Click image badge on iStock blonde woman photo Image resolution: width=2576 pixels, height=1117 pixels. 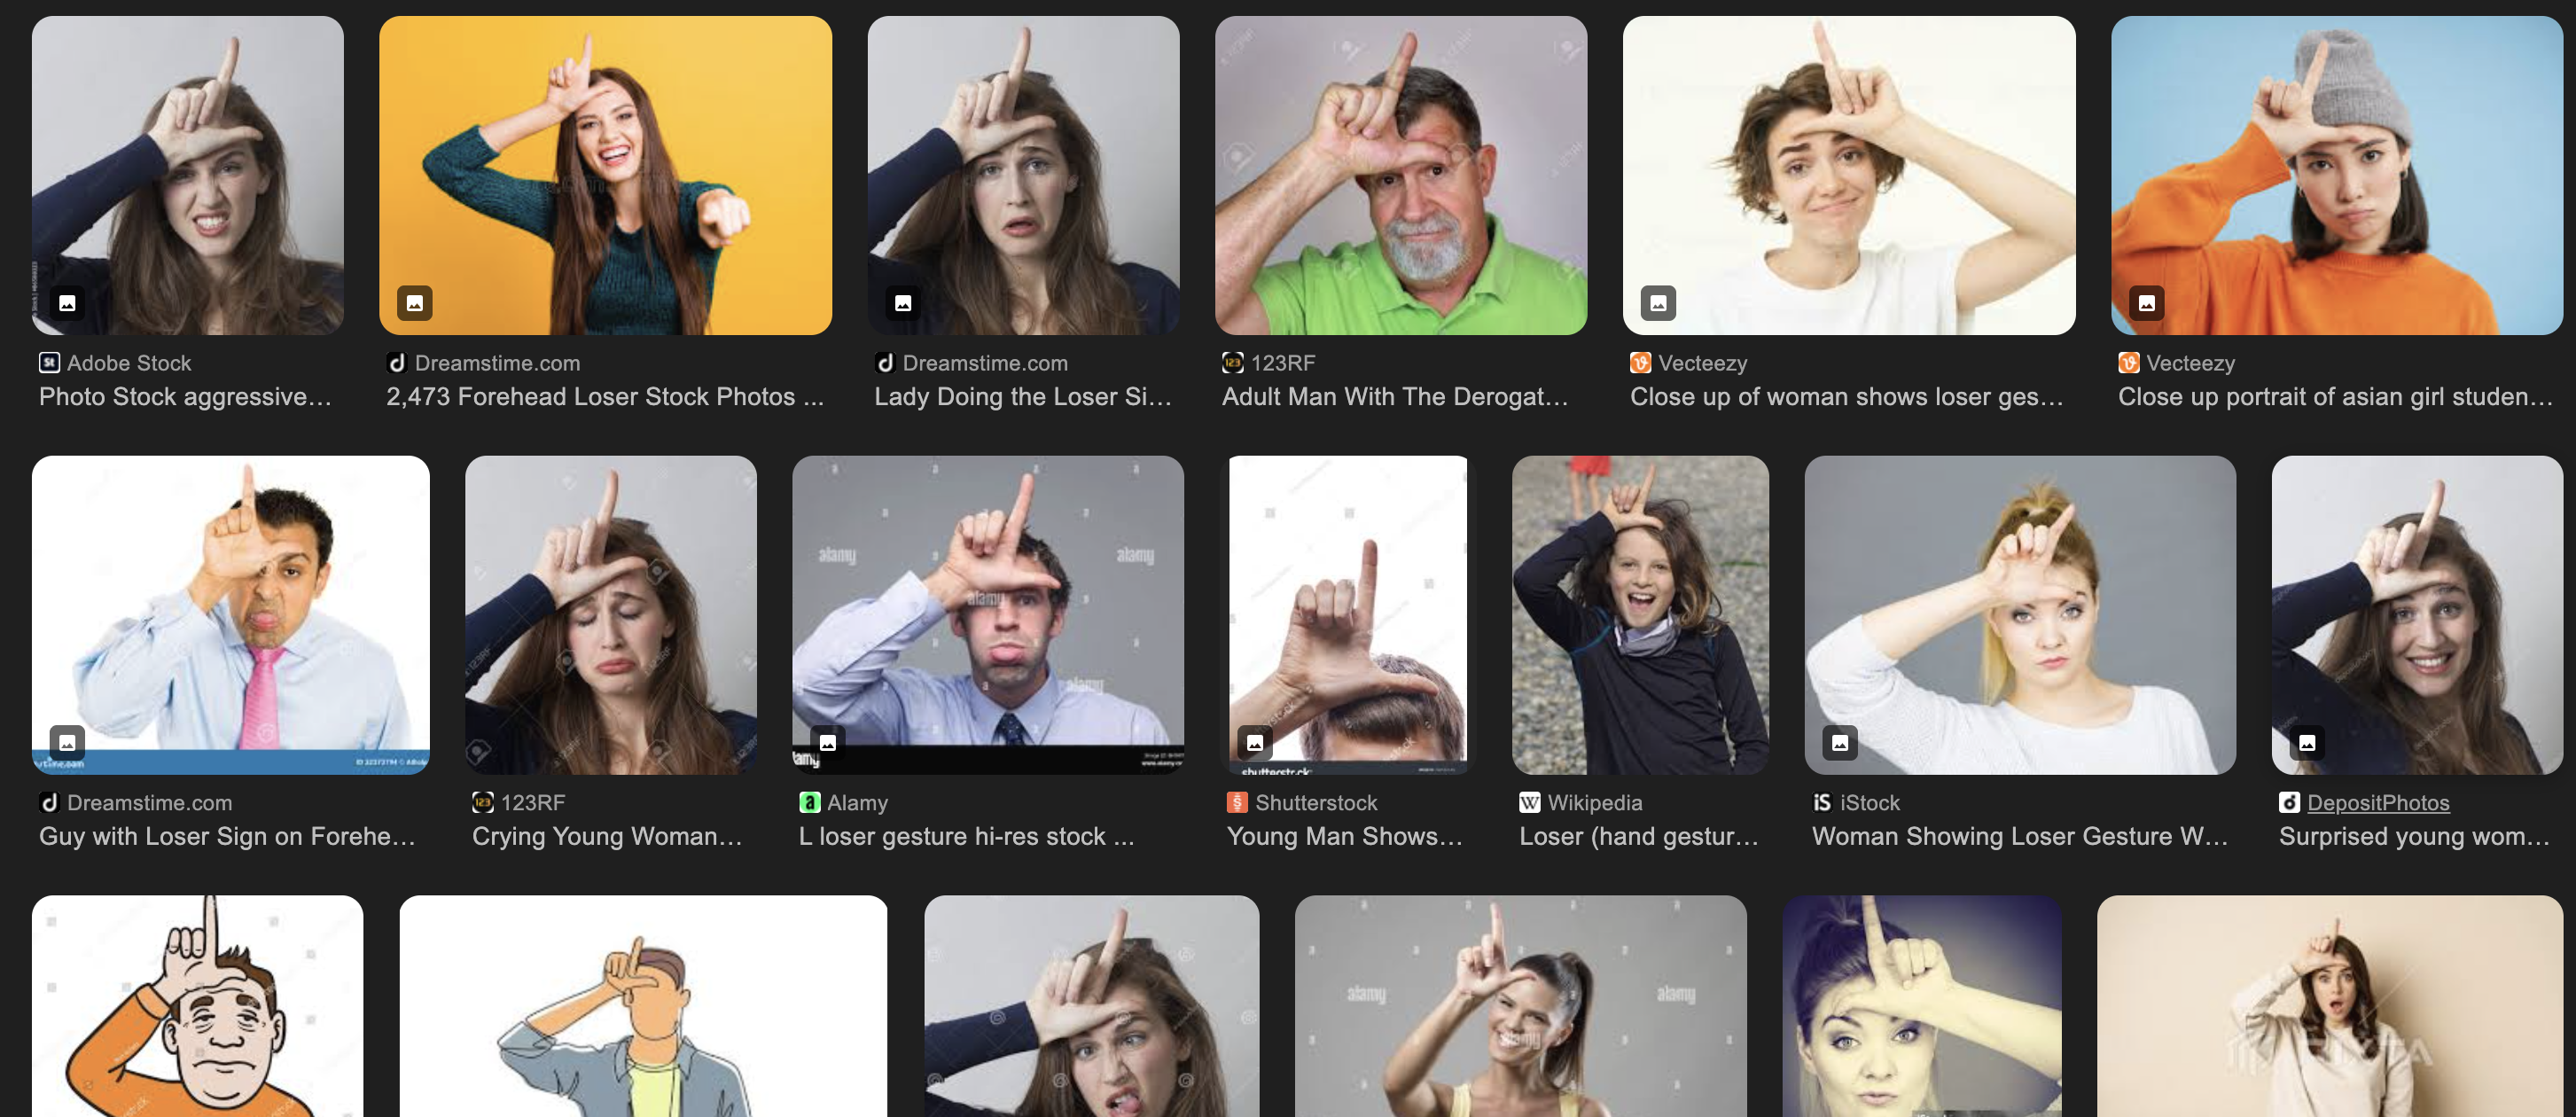point(1839,742)
